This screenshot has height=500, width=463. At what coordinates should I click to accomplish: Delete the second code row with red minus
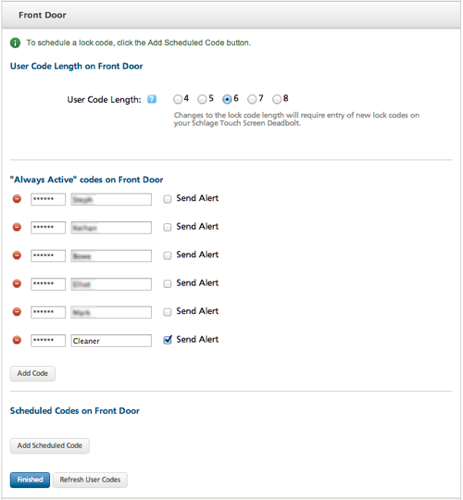[17, 227]
